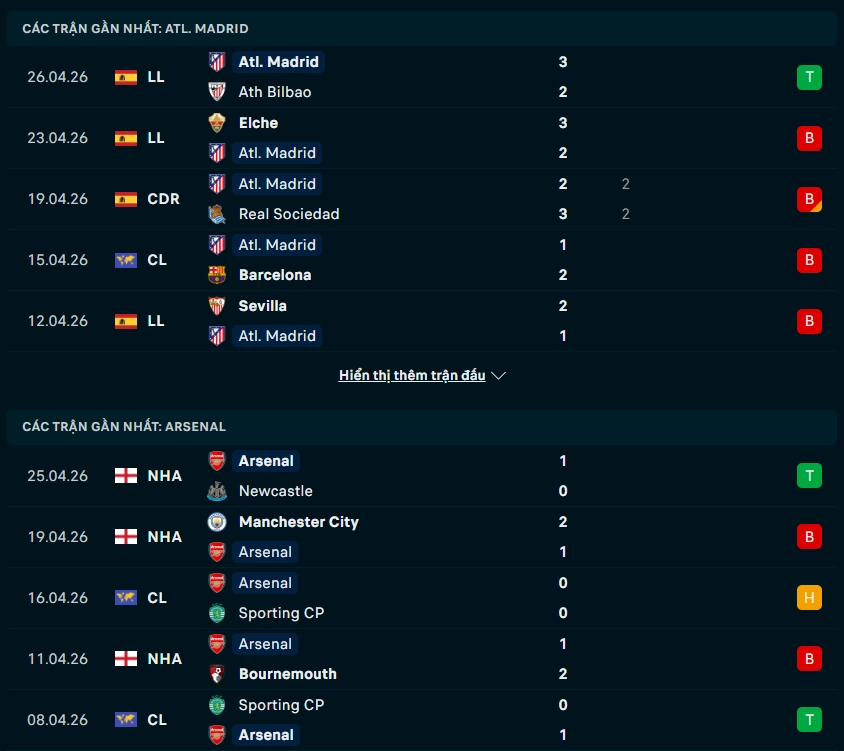Expand additional matches with the chevron arrow
The image size is (844, 751).
(x=498, y=376)
